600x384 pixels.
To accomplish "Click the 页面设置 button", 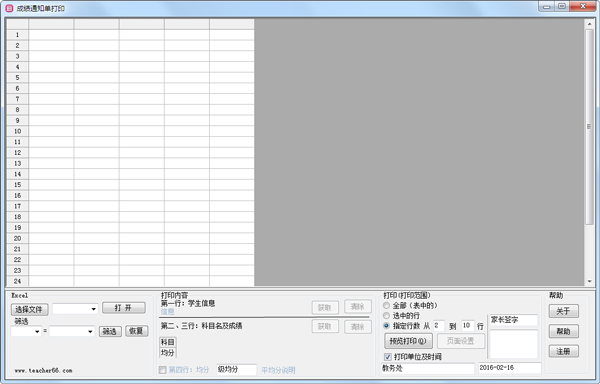I will [461, 341].
